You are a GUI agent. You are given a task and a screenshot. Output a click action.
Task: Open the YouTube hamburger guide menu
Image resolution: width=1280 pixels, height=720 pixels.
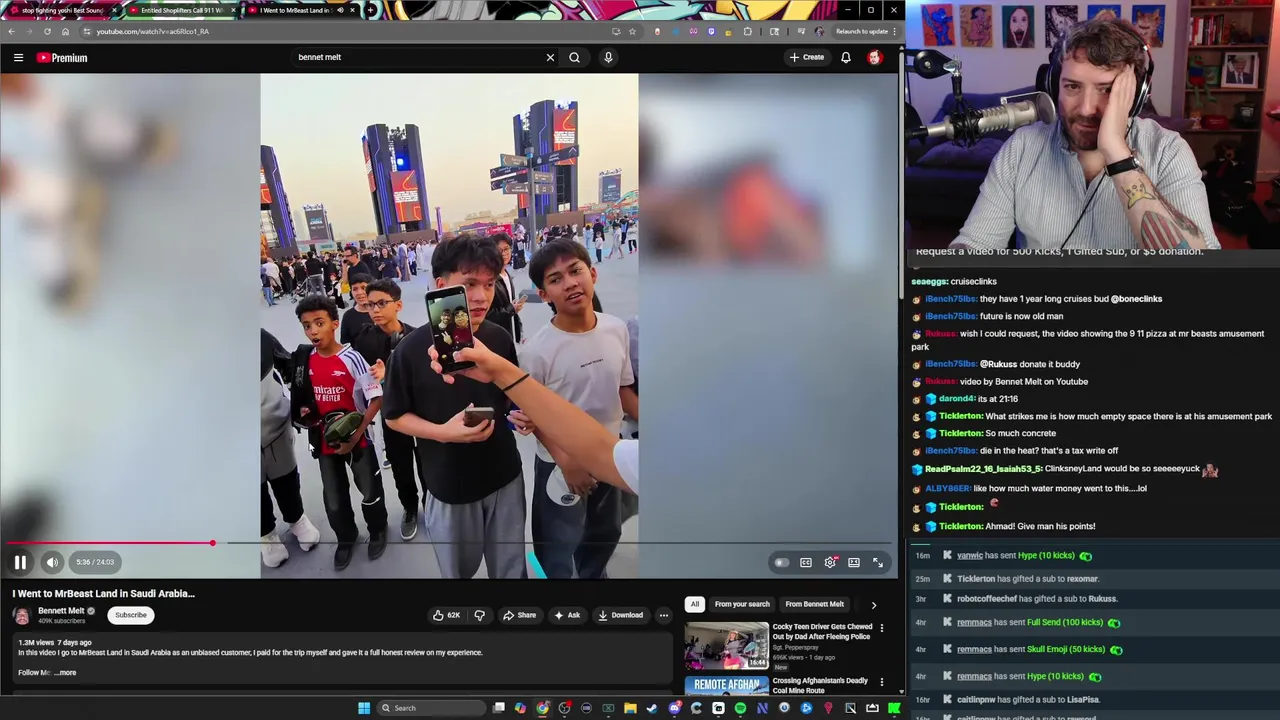(18, 58)
